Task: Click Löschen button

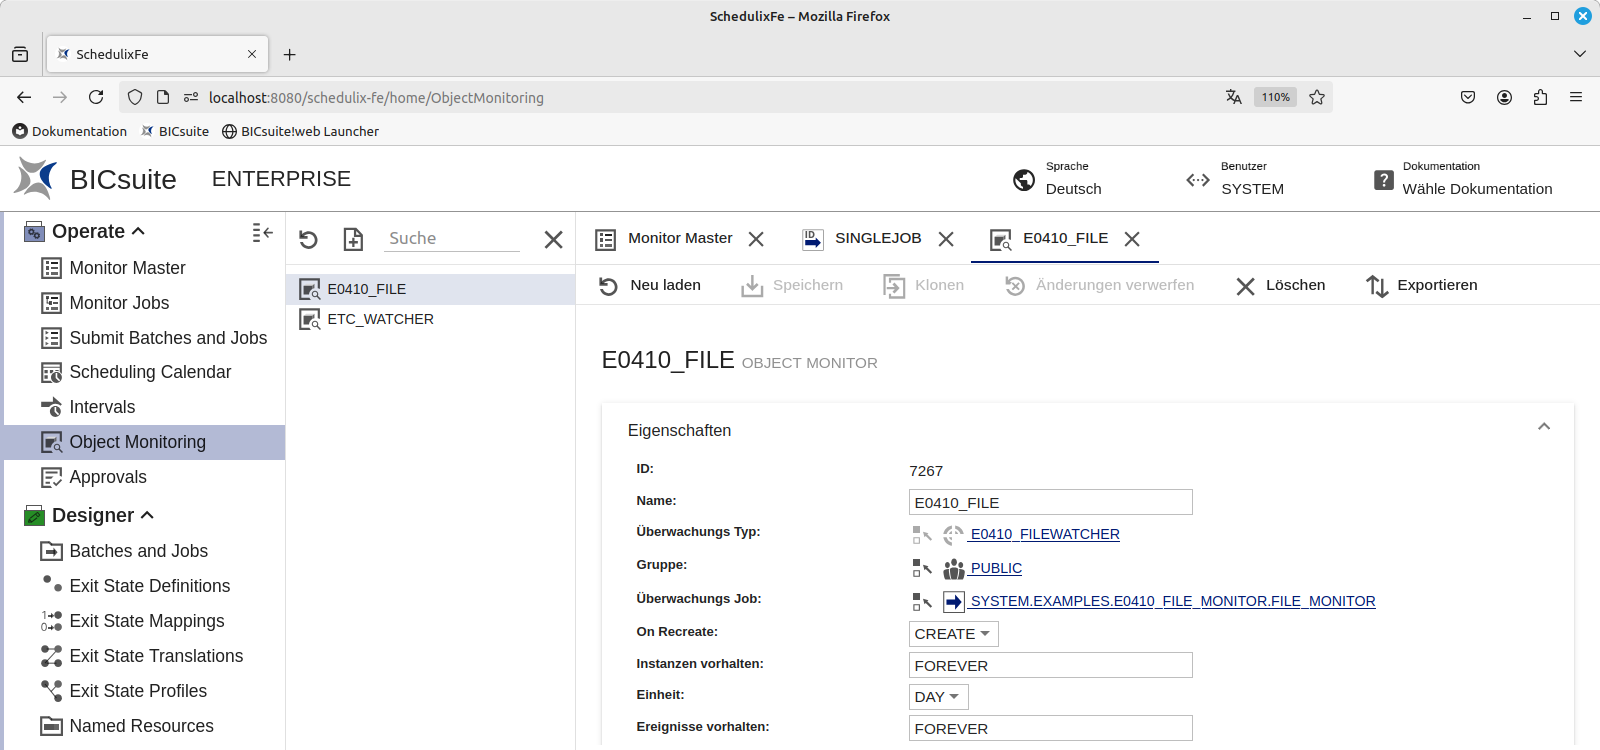Action: click(x=1280, y=285)
